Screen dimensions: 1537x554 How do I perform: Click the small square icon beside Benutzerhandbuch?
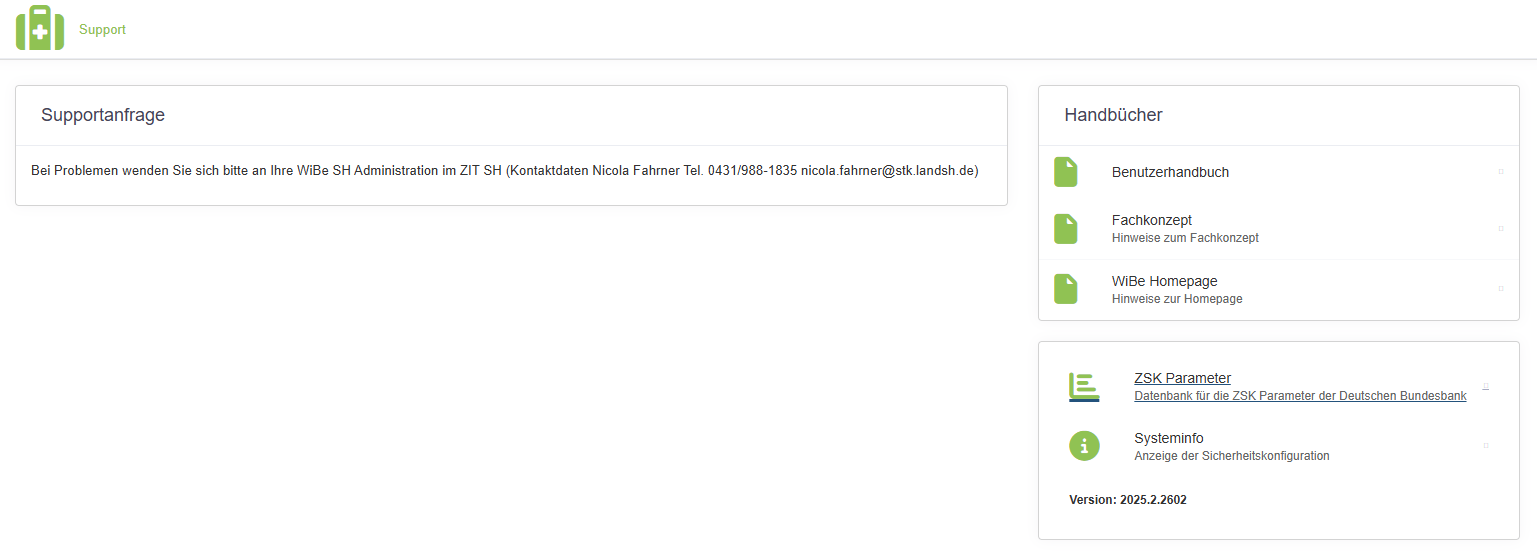[x=1500, y=172]
